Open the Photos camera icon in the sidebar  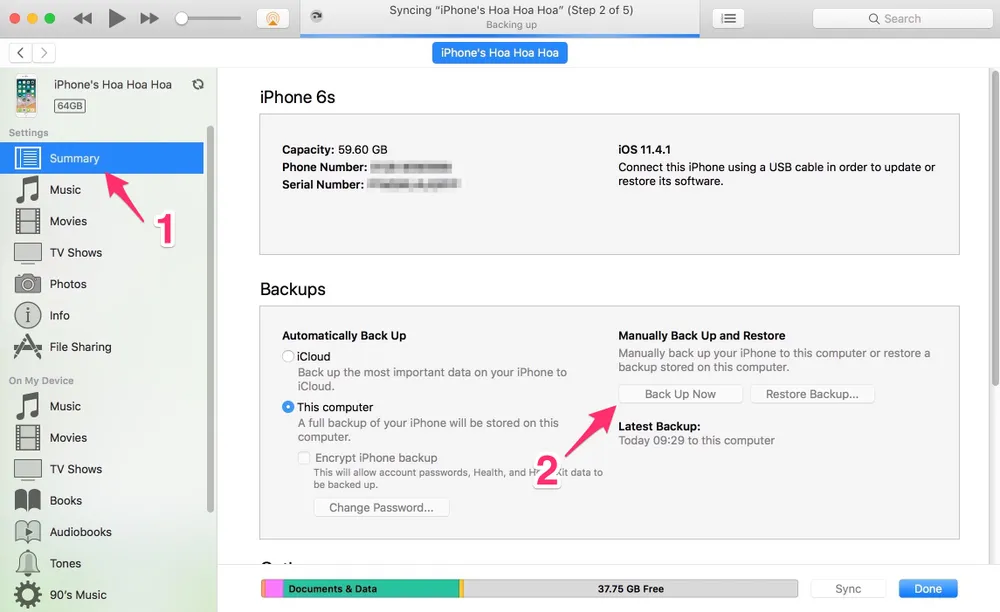[x=27, y=284]
